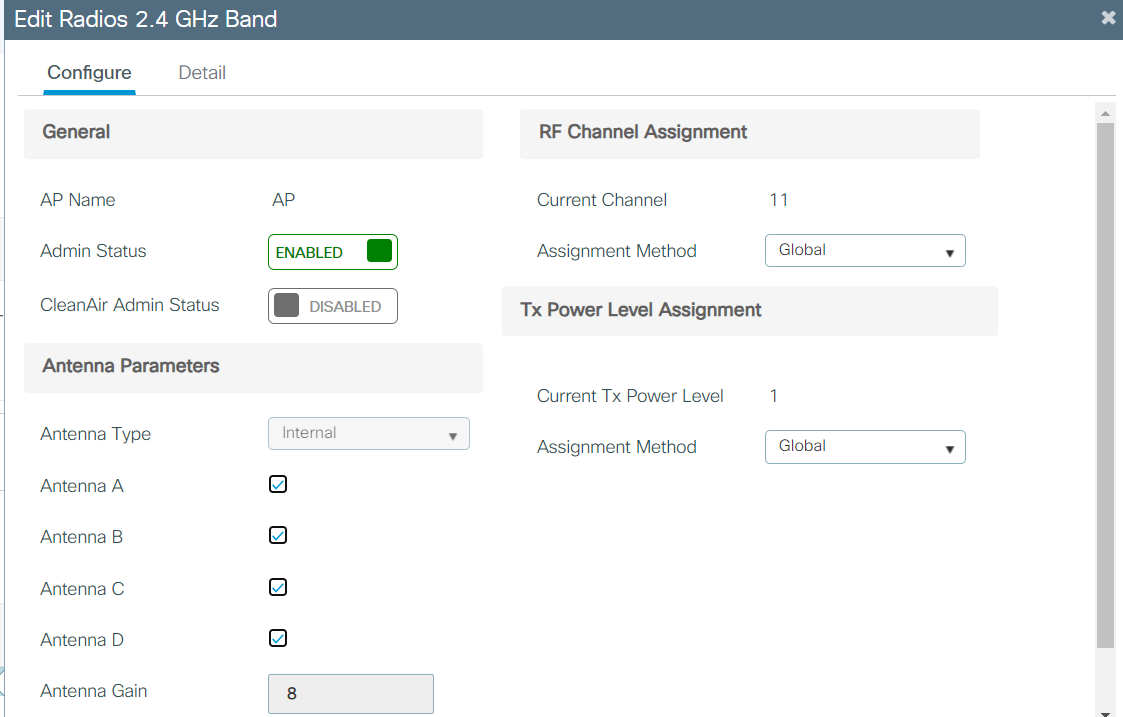Screen dimensions: 1123x717
Task: Open the Antenna Type dropdown
Action: pyautogui.click(x=368, y=434)
